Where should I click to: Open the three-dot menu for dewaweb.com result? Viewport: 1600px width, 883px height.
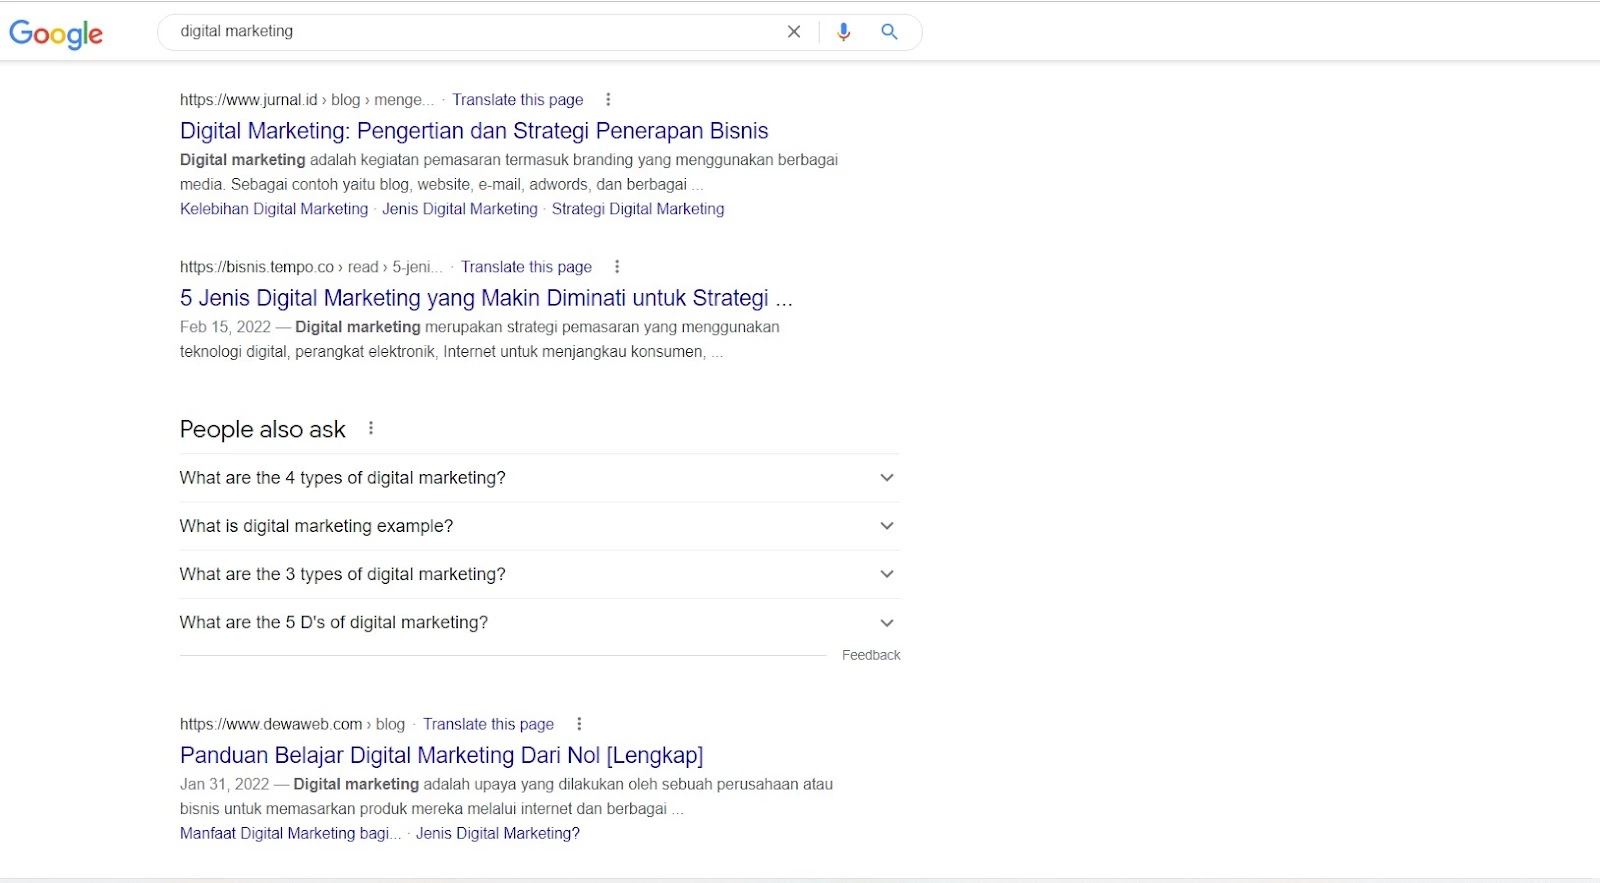pos(579,724)
